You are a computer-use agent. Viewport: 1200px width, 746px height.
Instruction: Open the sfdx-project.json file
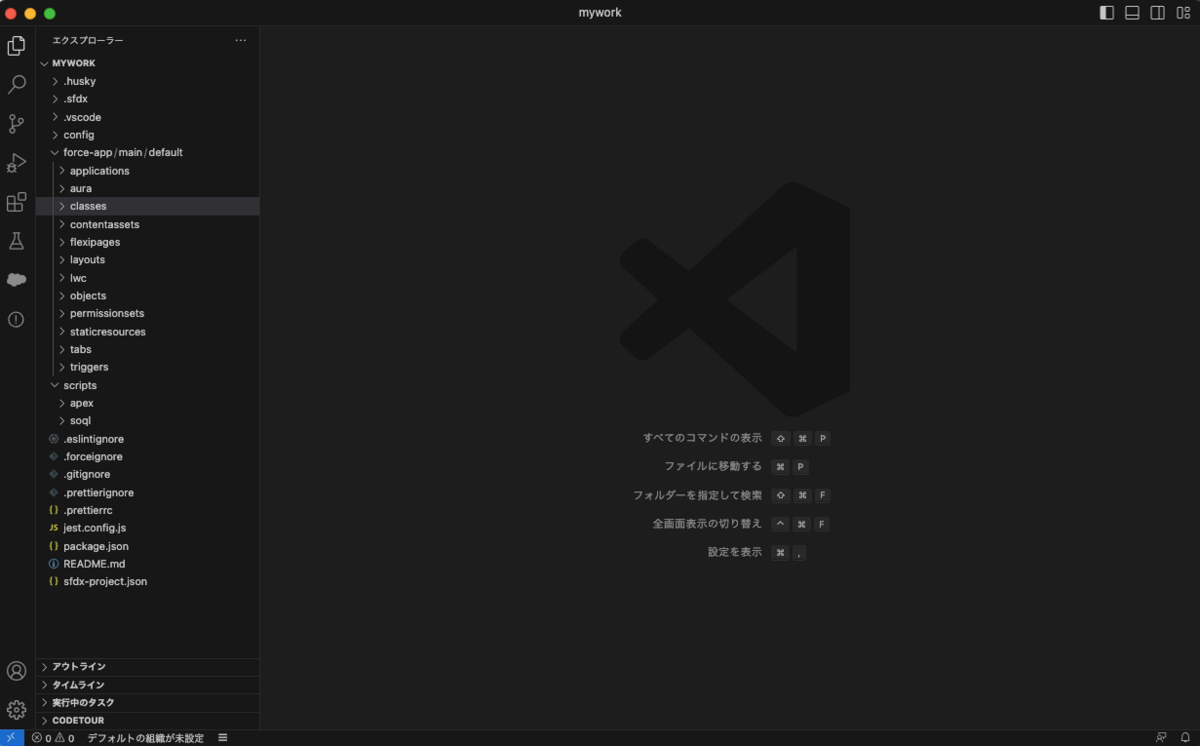148,581
